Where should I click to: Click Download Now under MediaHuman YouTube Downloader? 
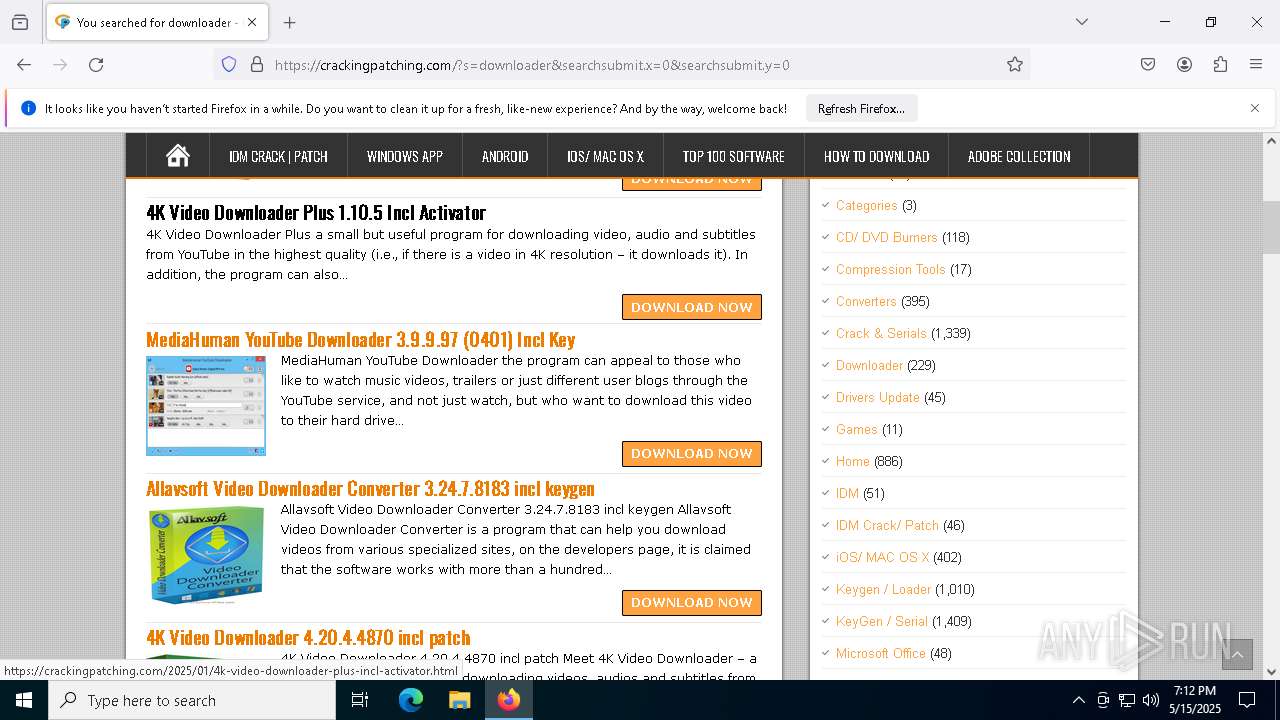(x=692, y=454)
